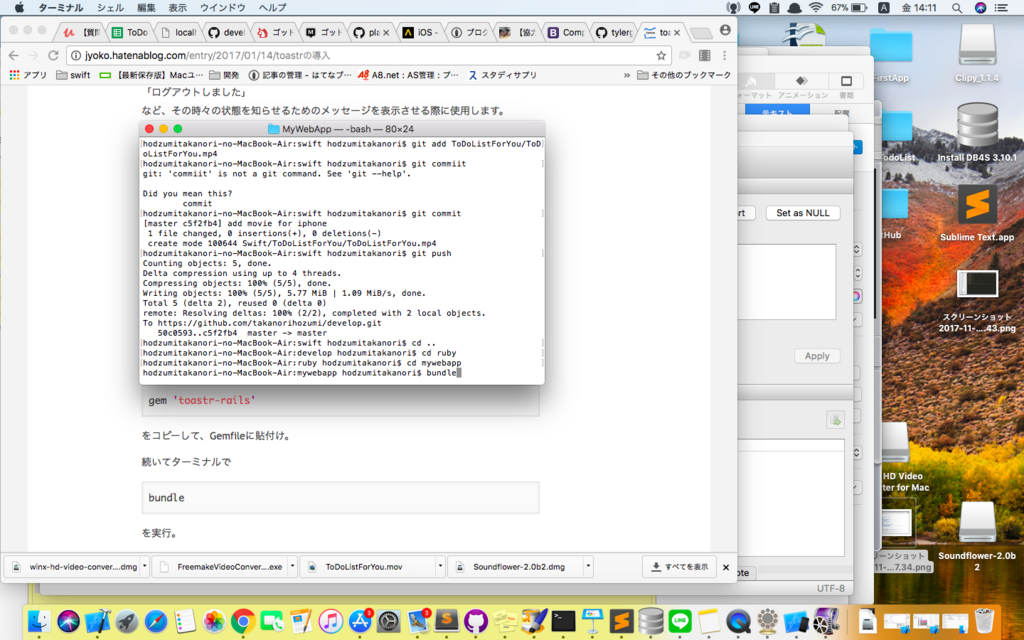The height and width of the screenshot is (640, 1024).
Task: Open the 編集 menu
Action: [x=146, y=8]
